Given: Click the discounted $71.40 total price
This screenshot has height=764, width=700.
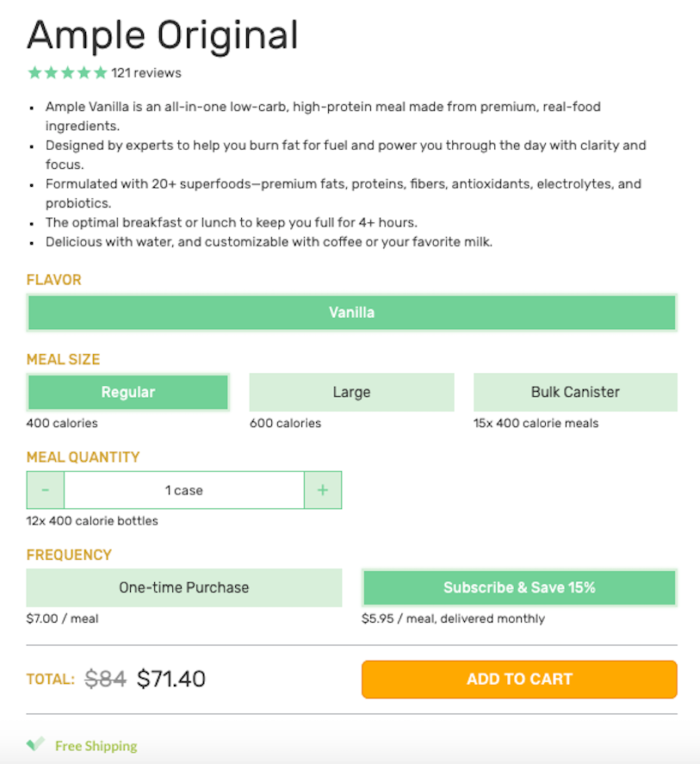Looking at the screenshot, I should point(171,679).
